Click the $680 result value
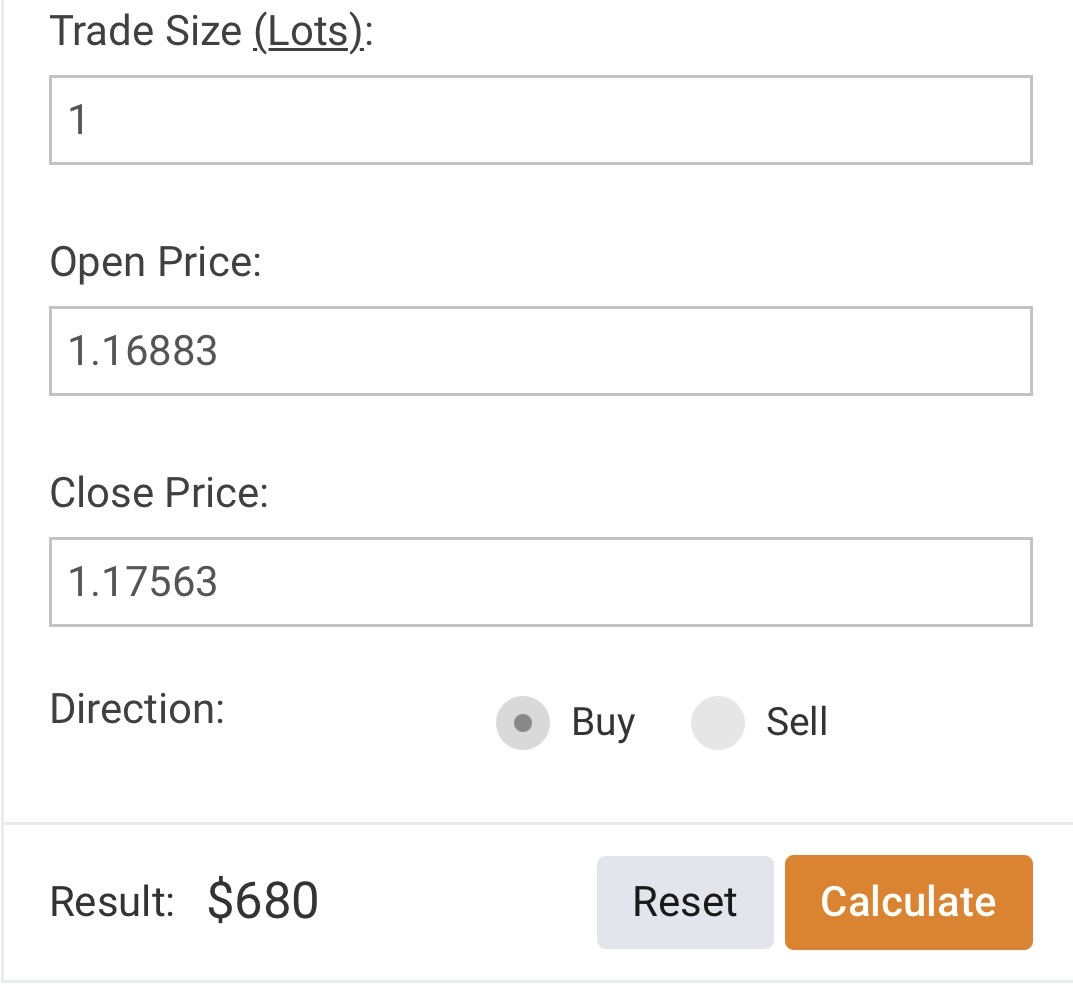This screenshot has height=999, width=1073. click(263, 901)
